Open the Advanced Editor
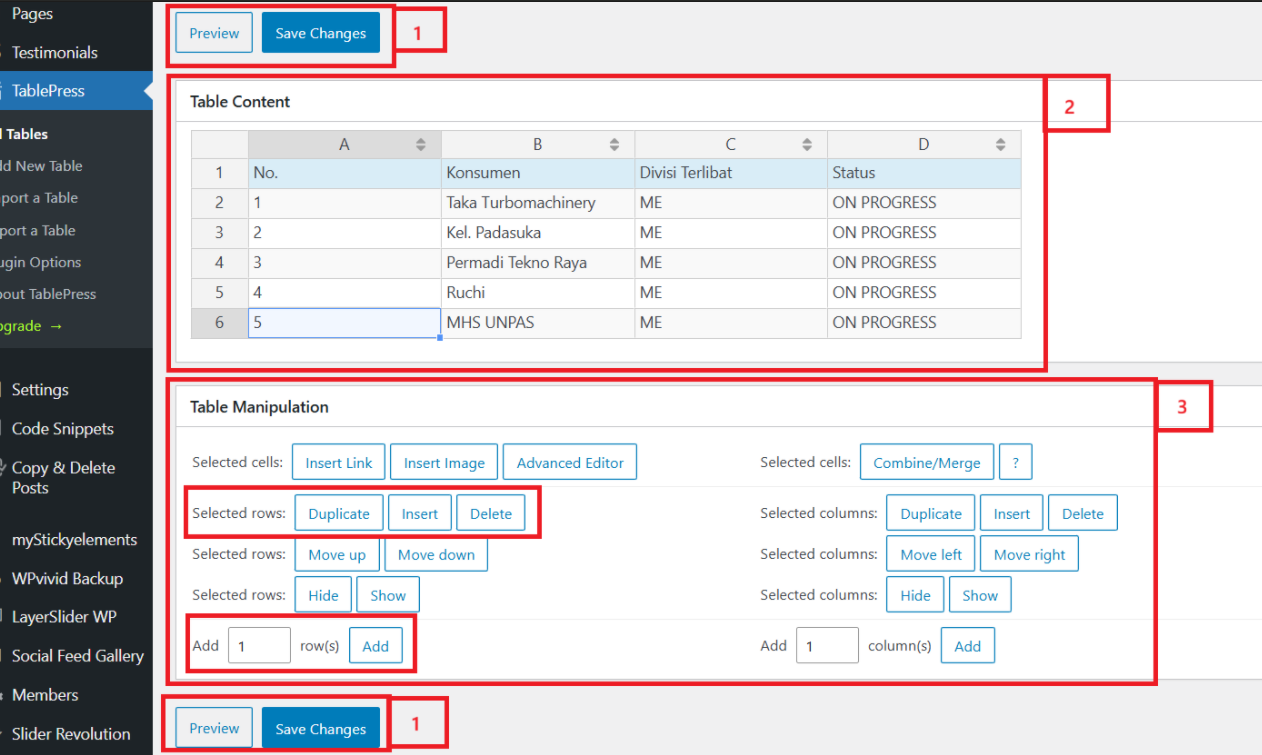 point(570,463)
